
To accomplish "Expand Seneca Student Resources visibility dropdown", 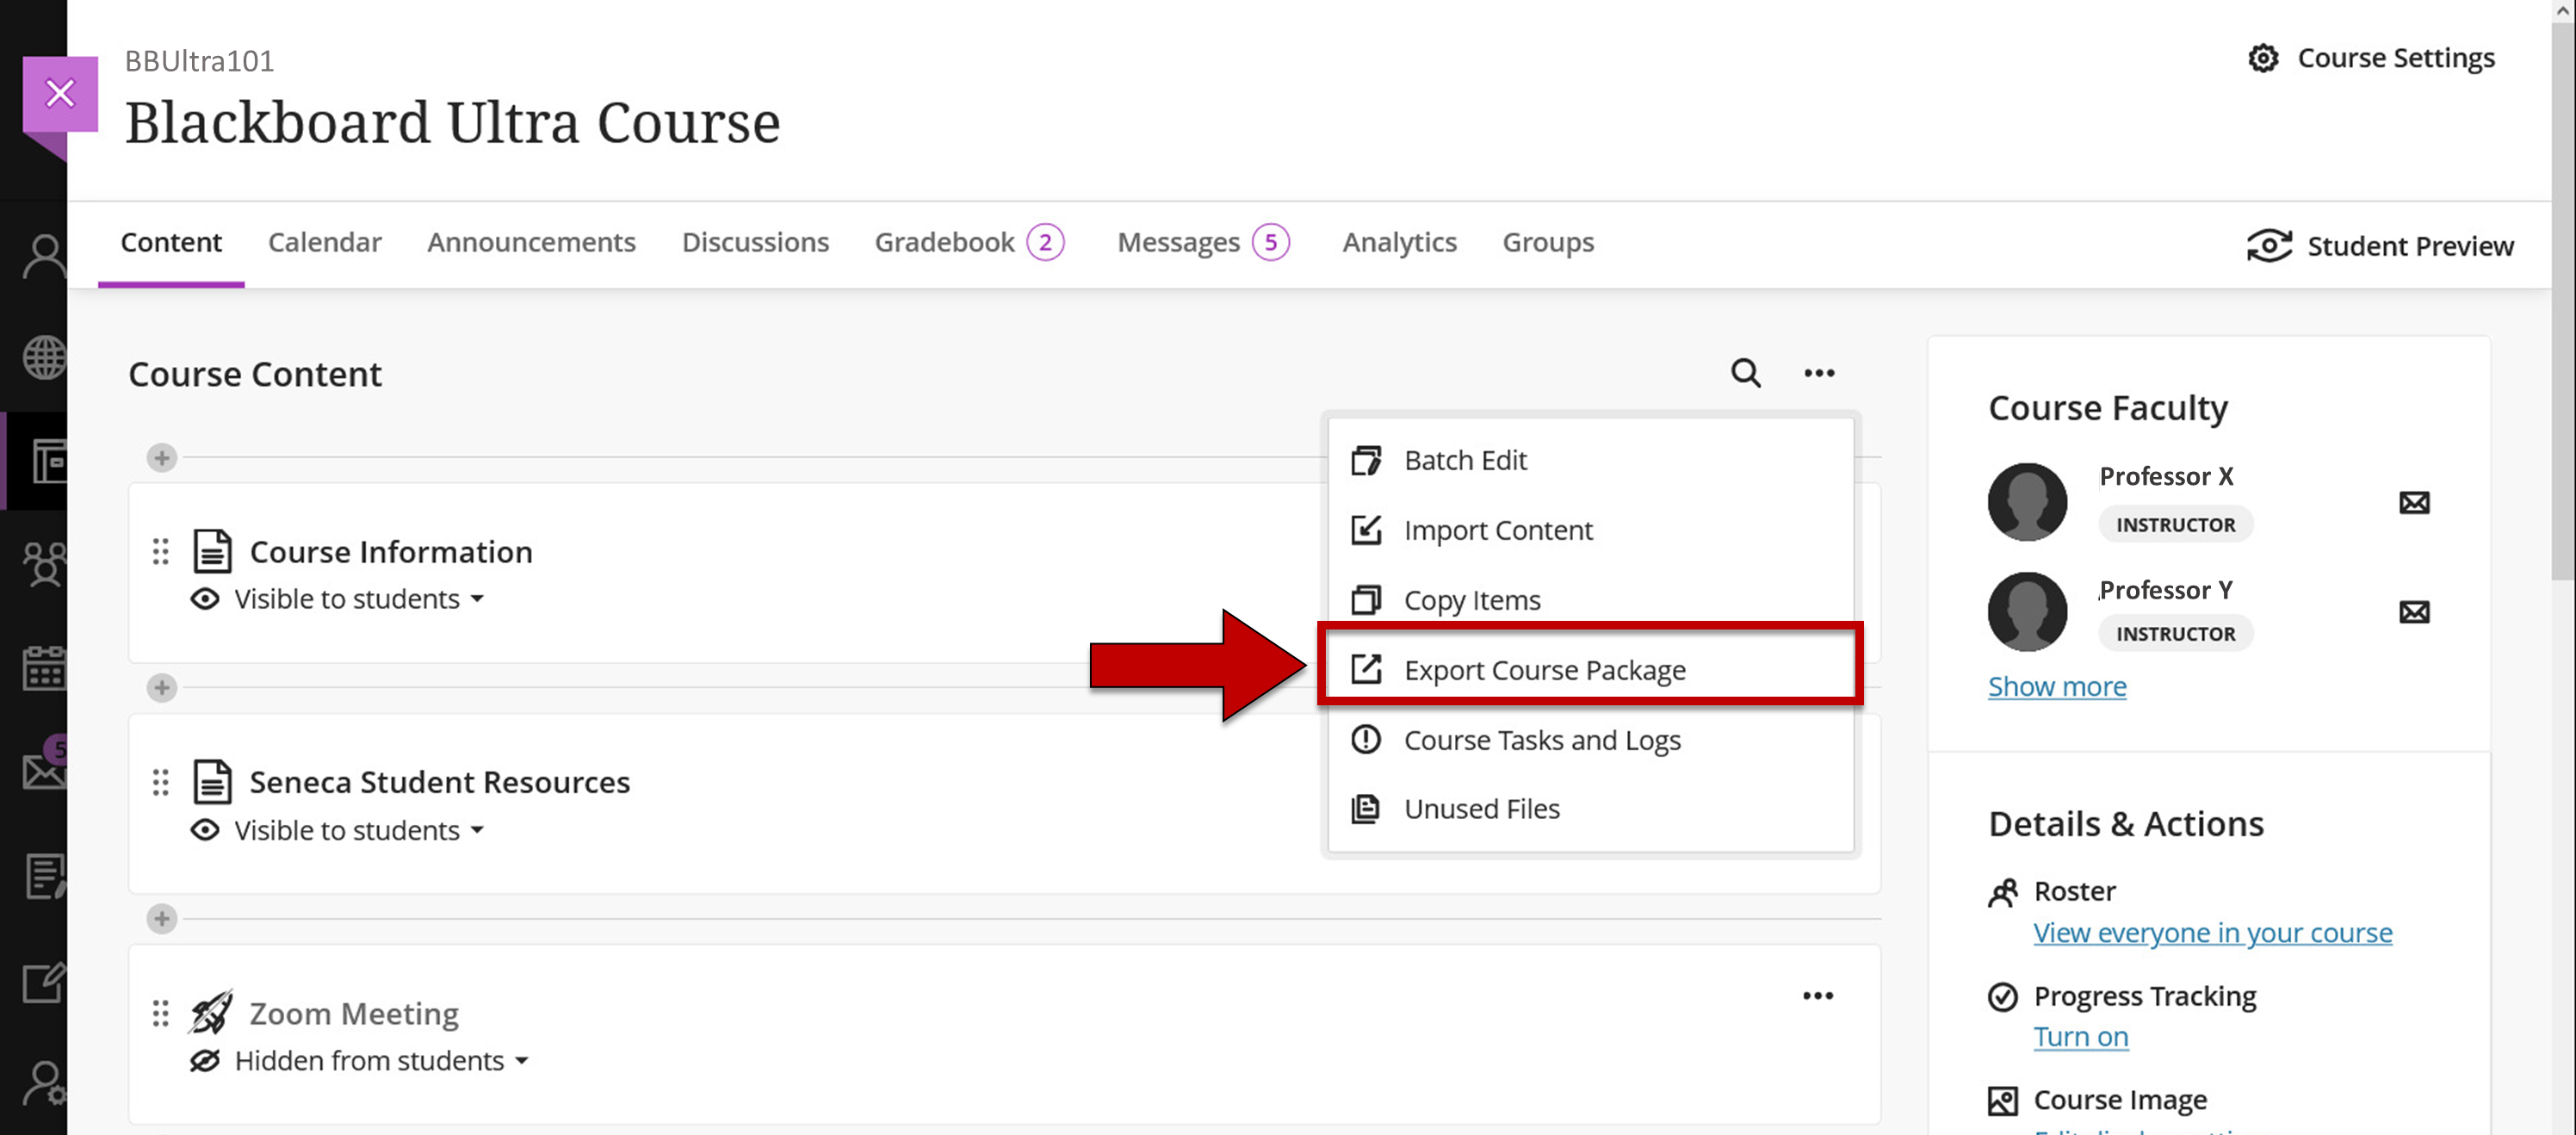I will [x=477, y=830].
